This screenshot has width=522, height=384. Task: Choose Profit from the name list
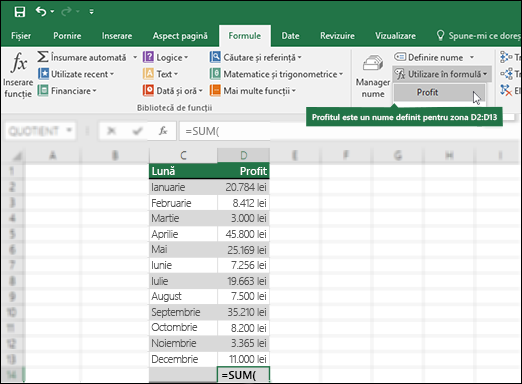point(439,92)
